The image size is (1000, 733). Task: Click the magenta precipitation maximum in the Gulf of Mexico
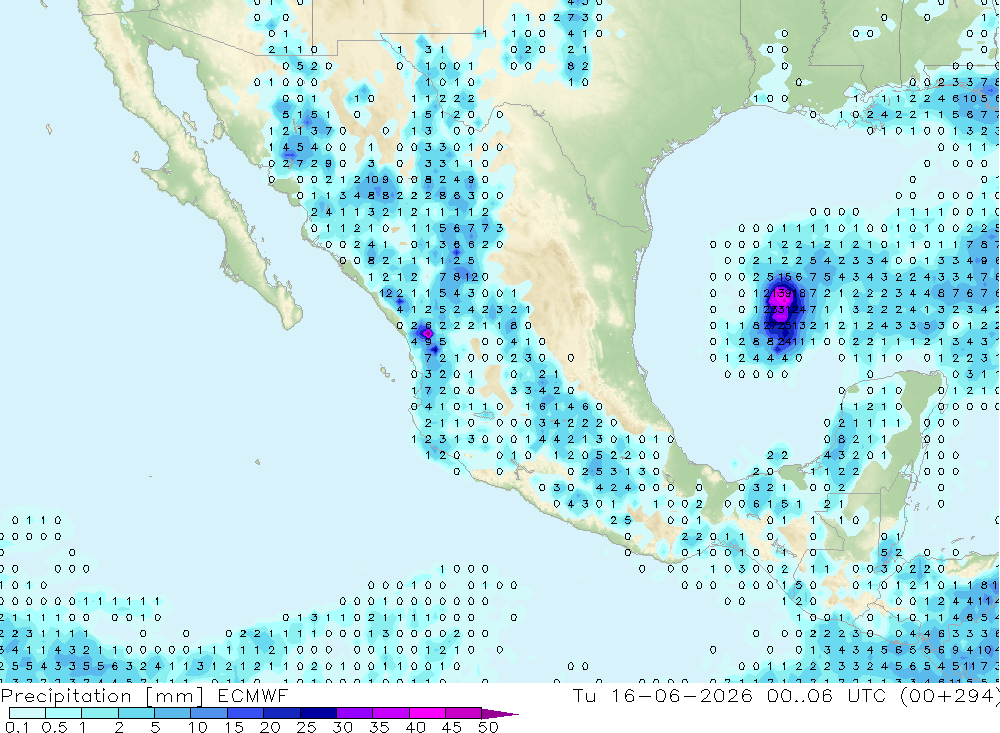pos(779,302)
